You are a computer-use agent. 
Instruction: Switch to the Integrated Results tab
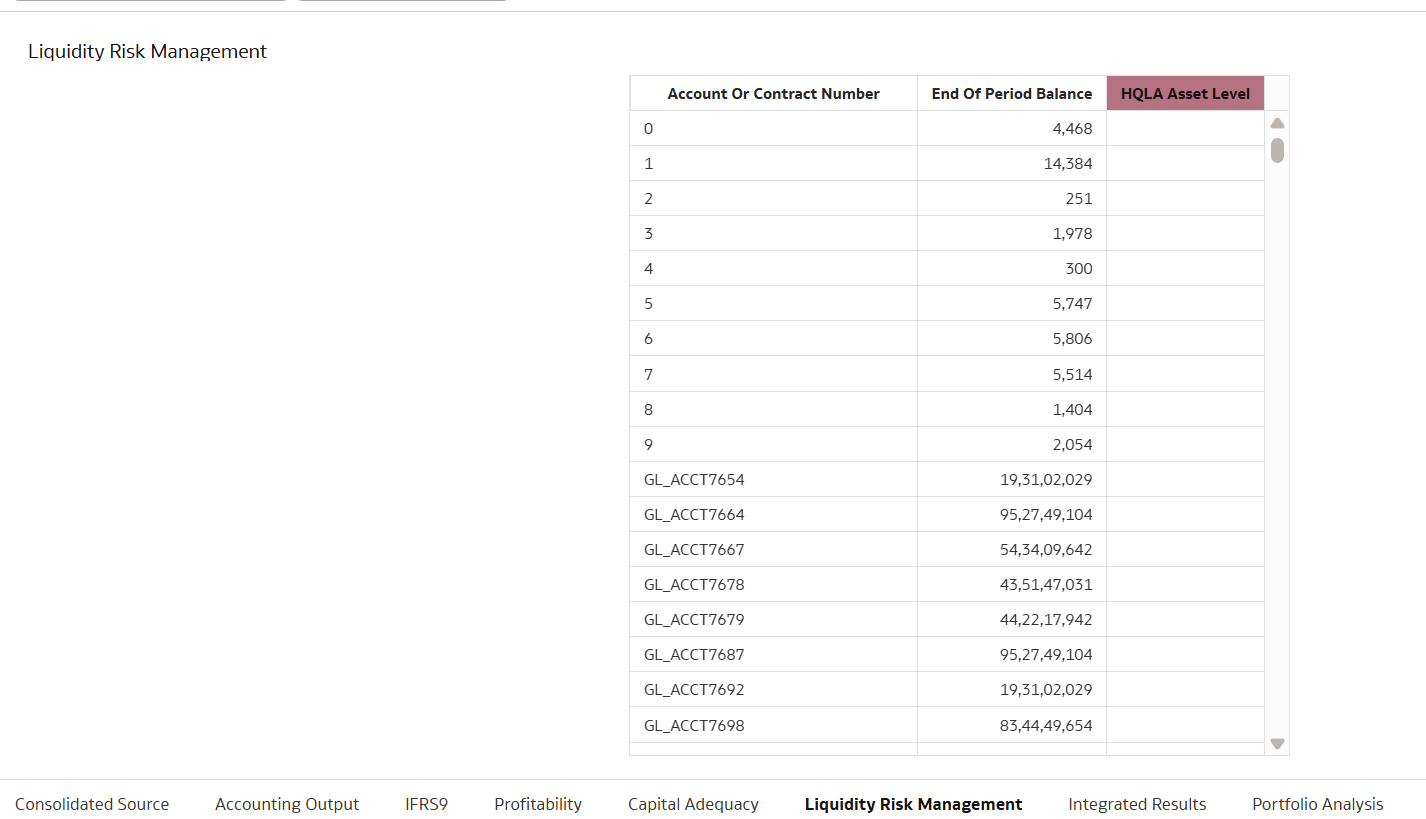click(1136, 803)
